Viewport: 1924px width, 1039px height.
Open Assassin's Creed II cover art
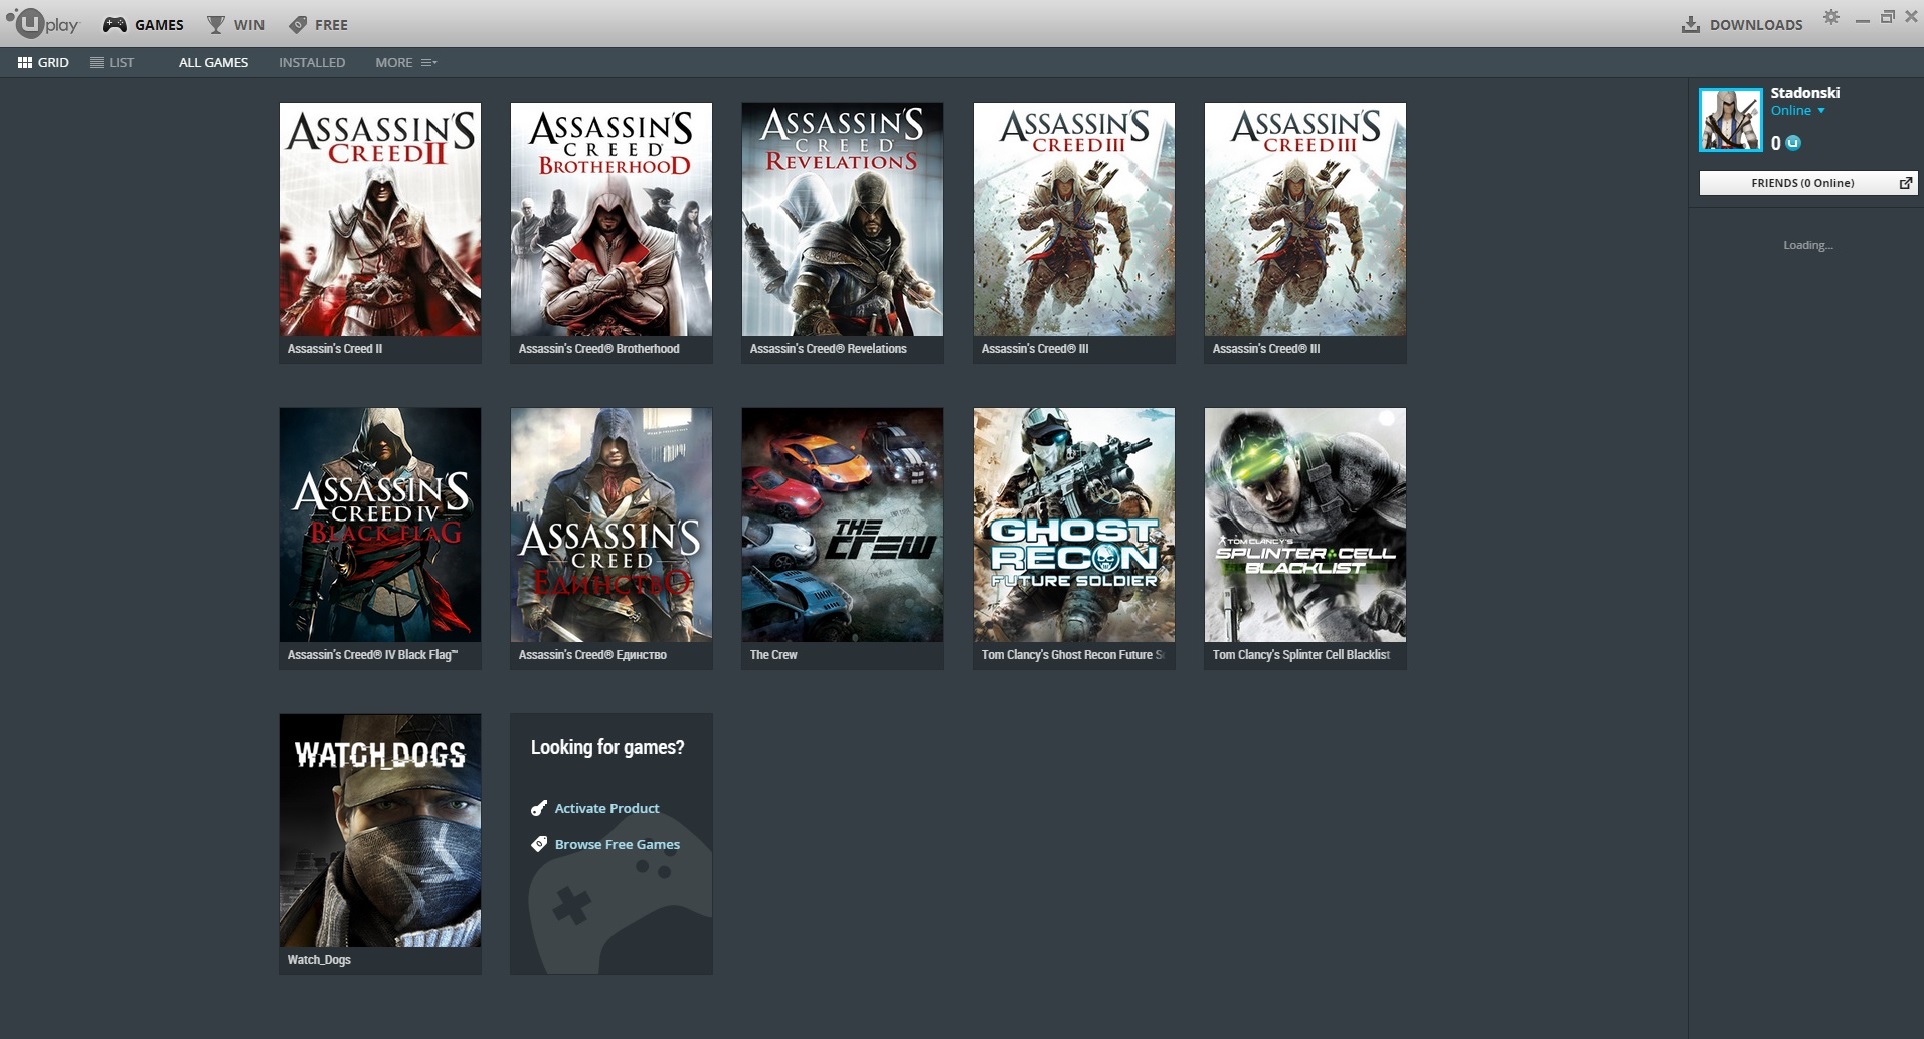tap(380, 219)
